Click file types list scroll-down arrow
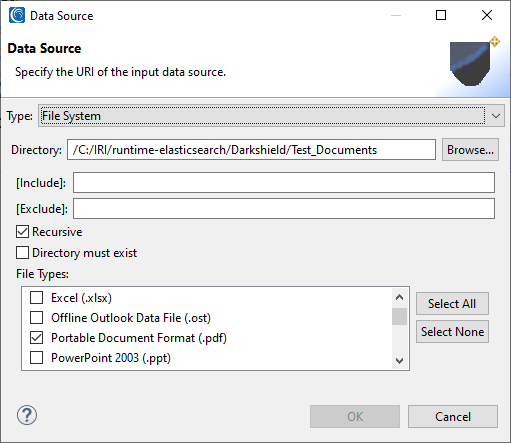511x443 pixels. point(399,361)
